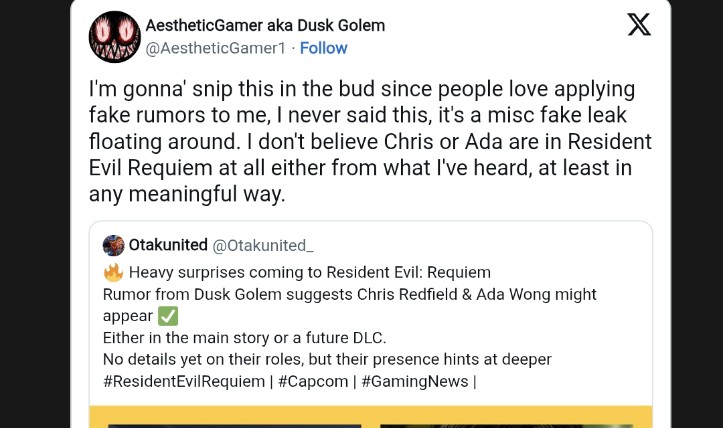Viewport: 723px width, 428px height.
Task: Click the 'Rumor from Dusk Golem suggests' line
Action: pos(349,294)
